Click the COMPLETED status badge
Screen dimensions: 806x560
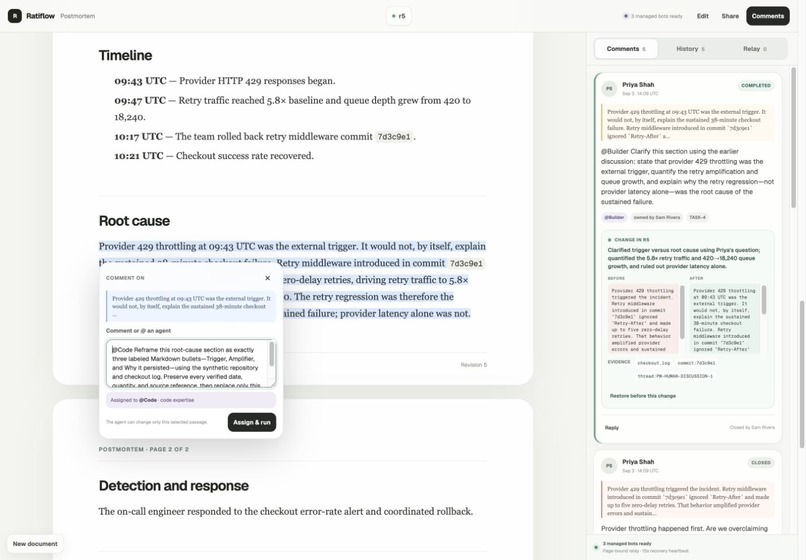tap(756, 85)
